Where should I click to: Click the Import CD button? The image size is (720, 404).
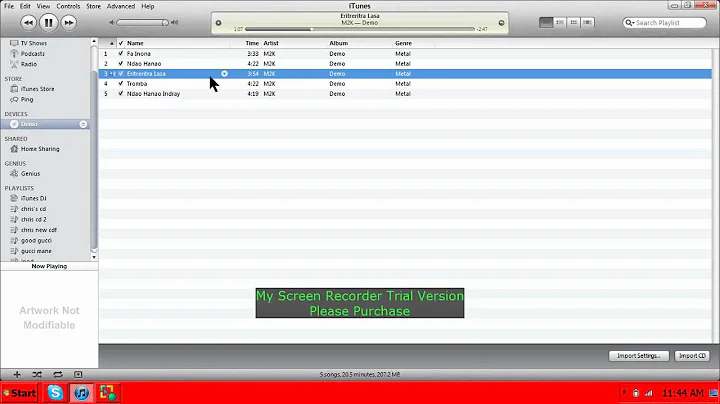(692, 356)
